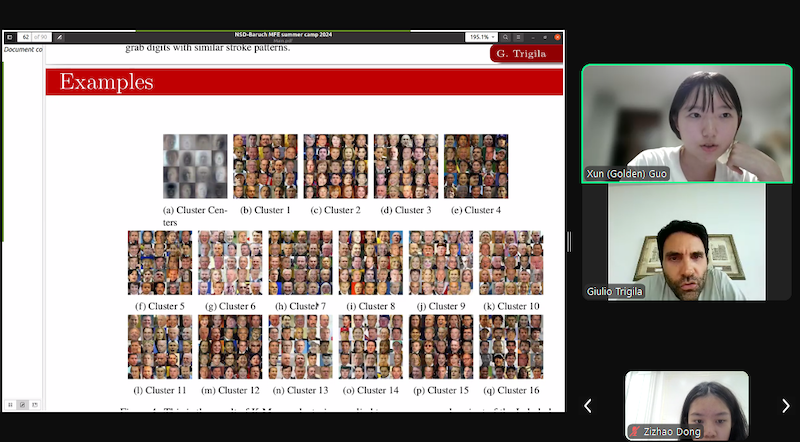This screenshot has width=800, height=442.
Task: Click the 'Giulio Trigila' name label
Action: coord(614,291)
